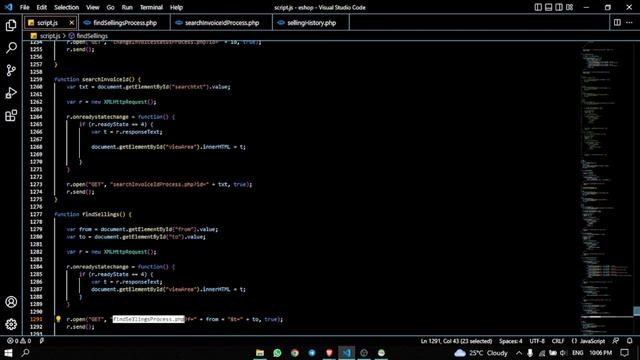Open the volume speaker tray icon
The width and height of the screenshot is (640, 360).
(x=563, y=353)
